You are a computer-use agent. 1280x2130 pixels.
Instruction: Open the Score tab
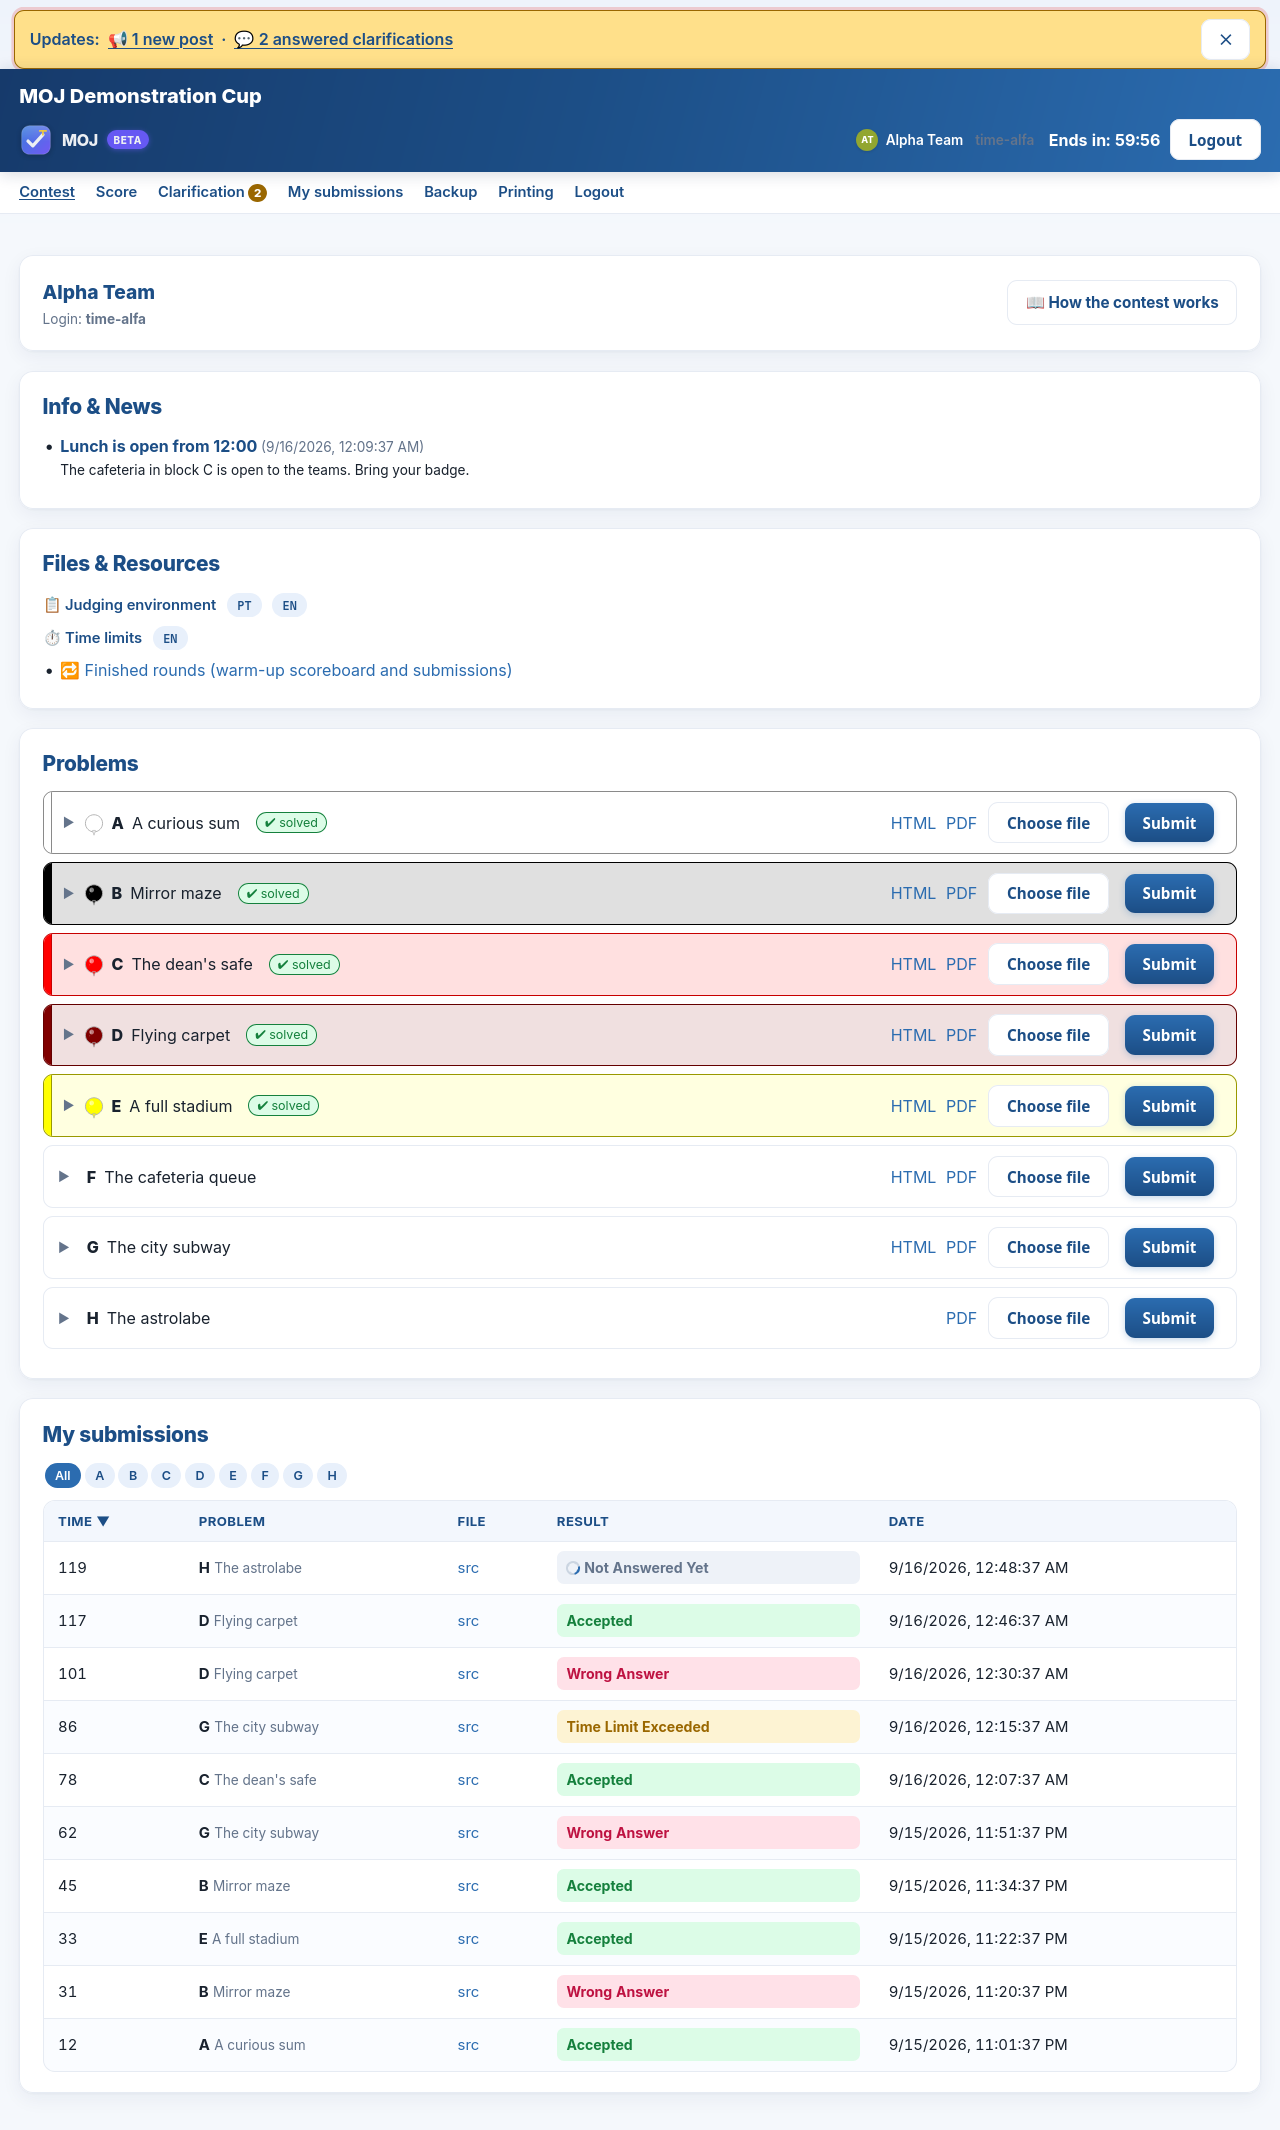coord(116,192)
